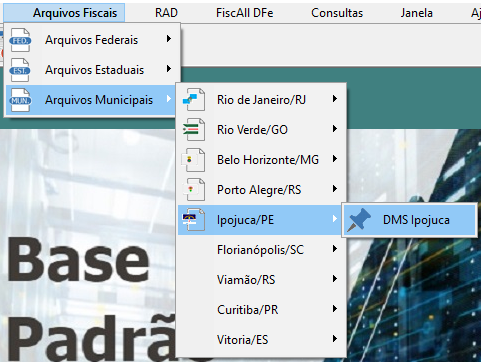Click the pushpin icon beside DMS Ipojuca
Image resolution: width=481 pixels, height=362 pixels.
click(359, 220)
